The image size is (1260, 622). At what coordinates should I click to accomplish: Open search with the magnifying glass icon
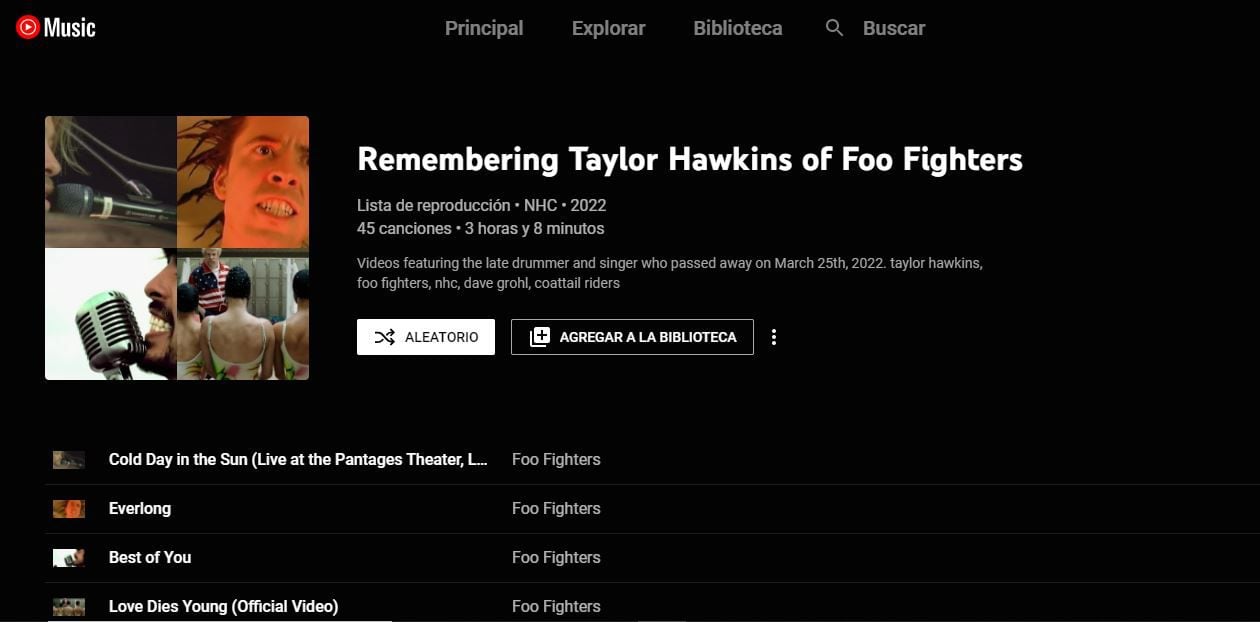pos(834,28)
